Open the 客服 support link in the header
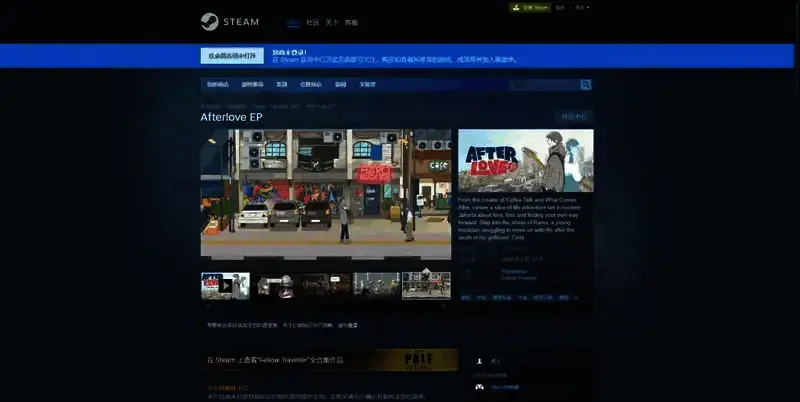 coord(351,22)
